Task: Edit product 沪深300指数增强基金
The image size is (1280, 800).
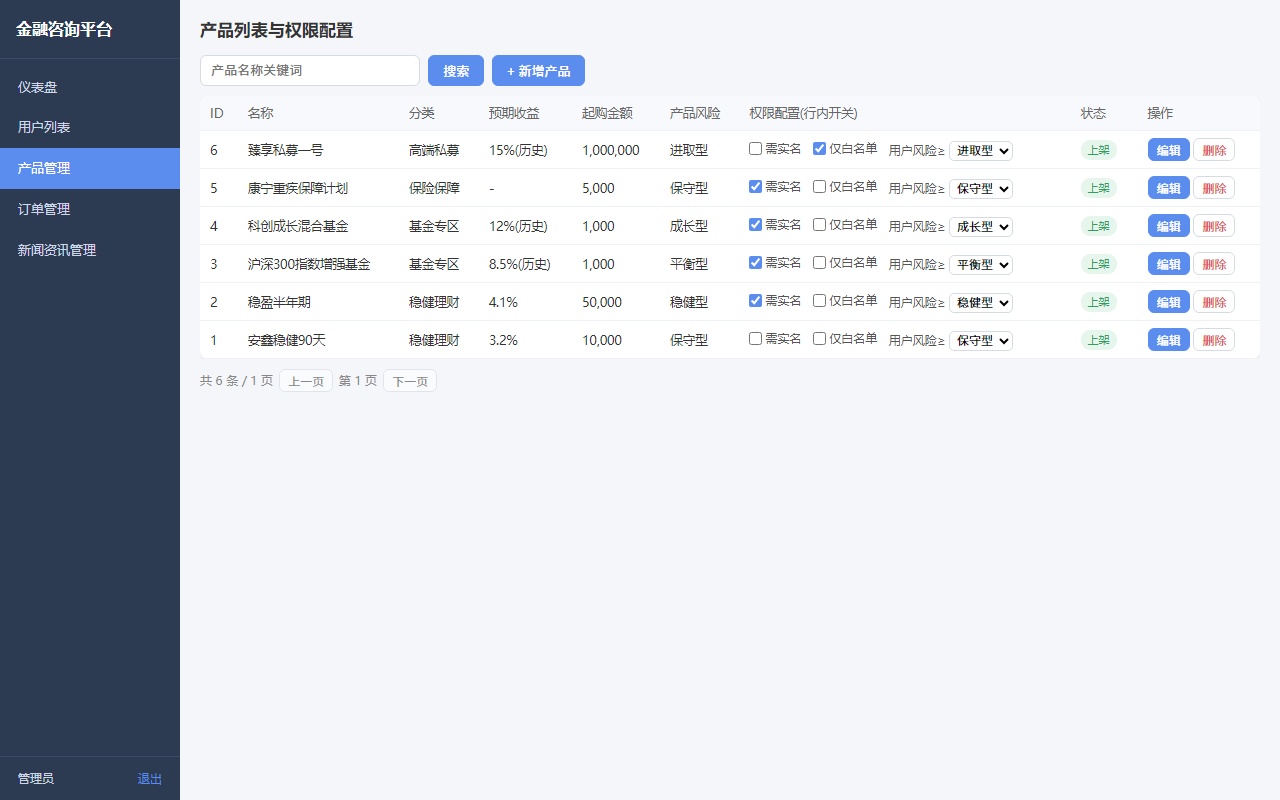Action: point(1169,264)
